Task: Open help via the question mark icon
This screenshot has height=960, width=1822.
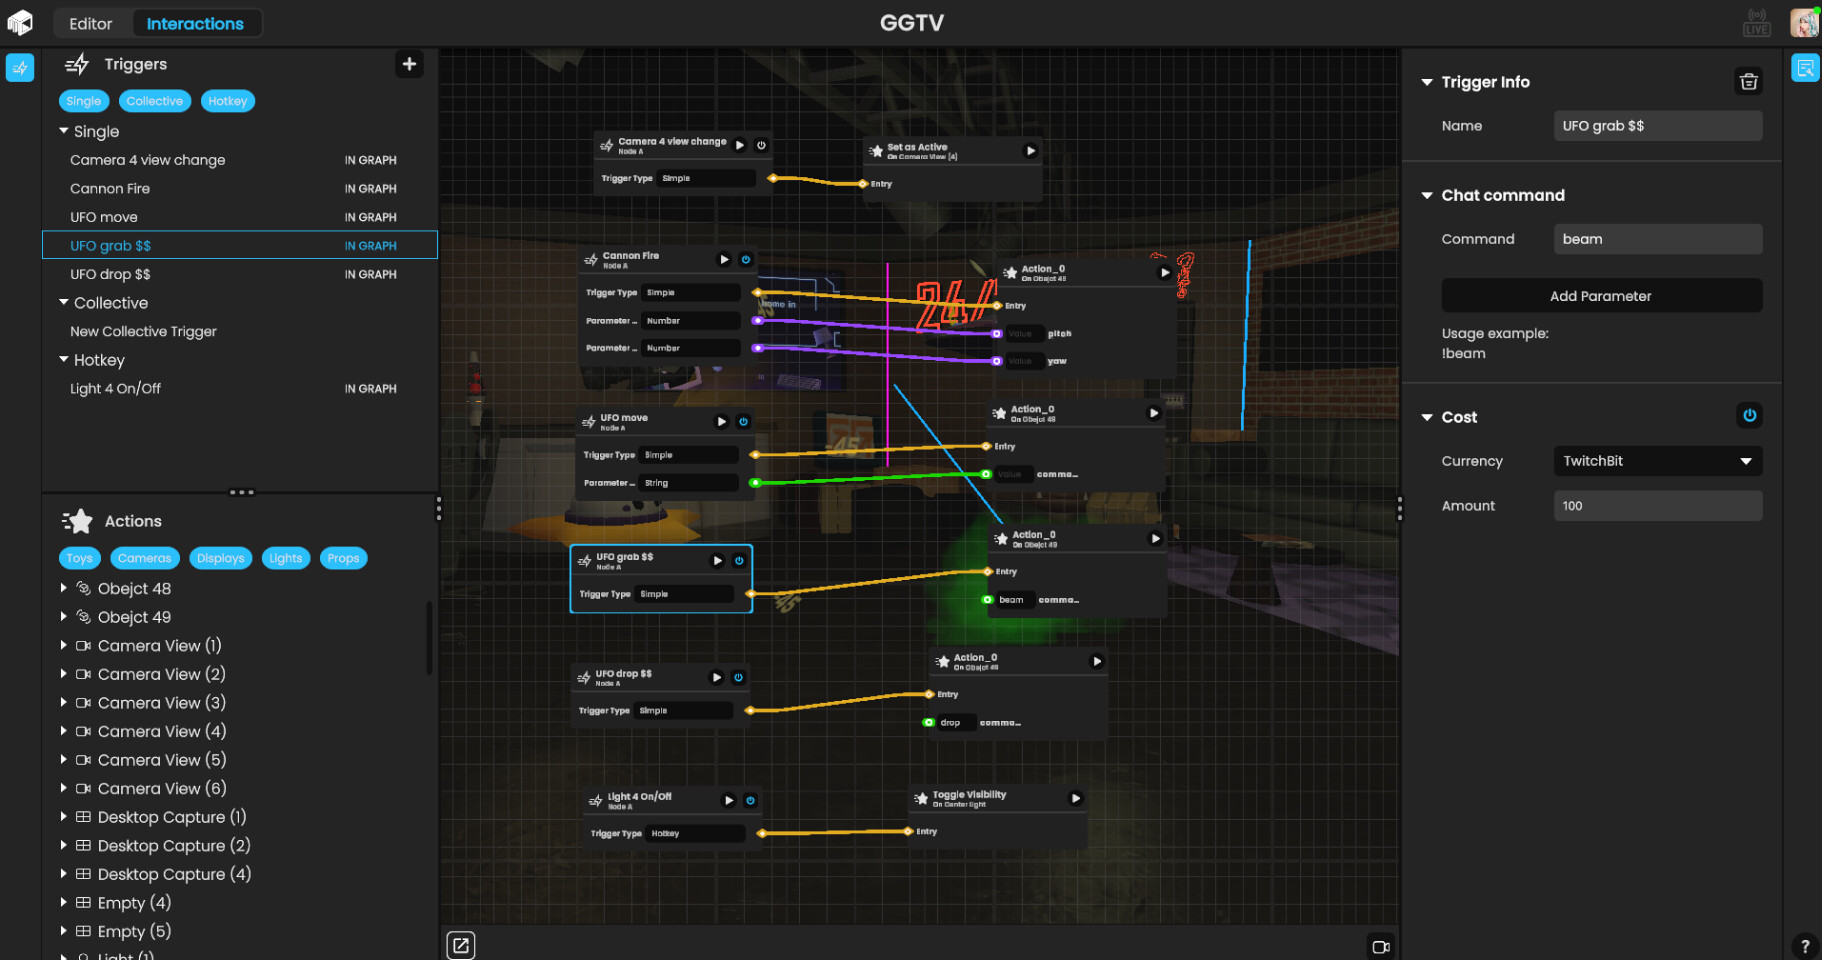Action: (x=1805, y=944)
